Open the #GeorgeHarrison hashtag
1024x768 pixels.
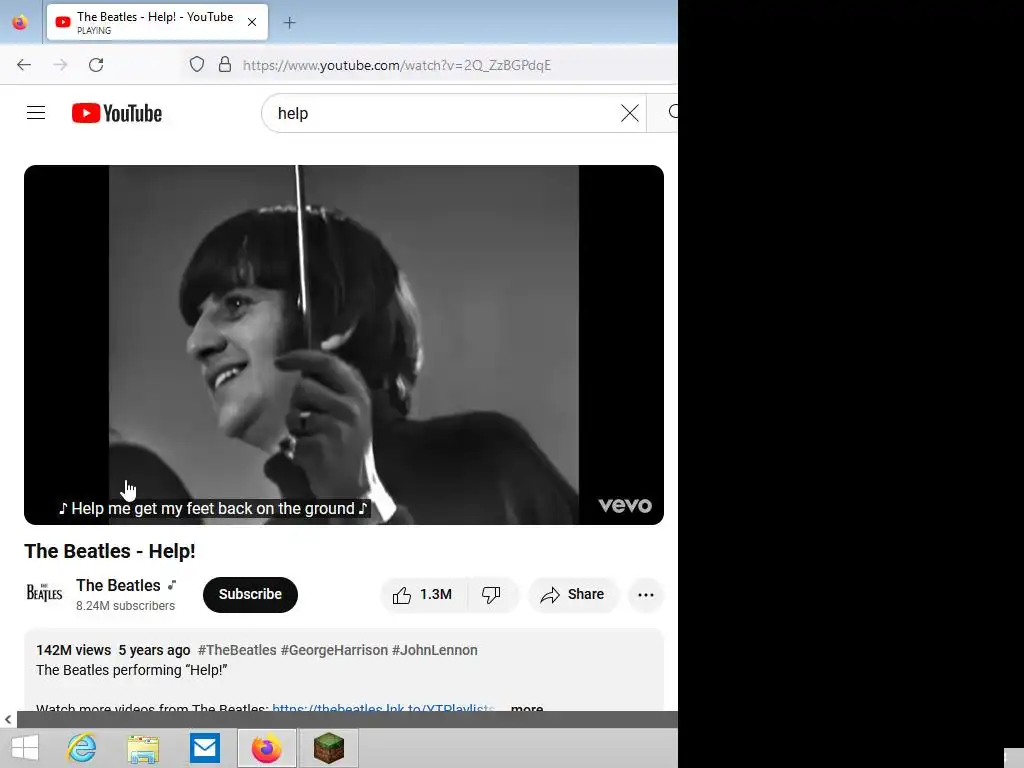click(x=334, y=650)
